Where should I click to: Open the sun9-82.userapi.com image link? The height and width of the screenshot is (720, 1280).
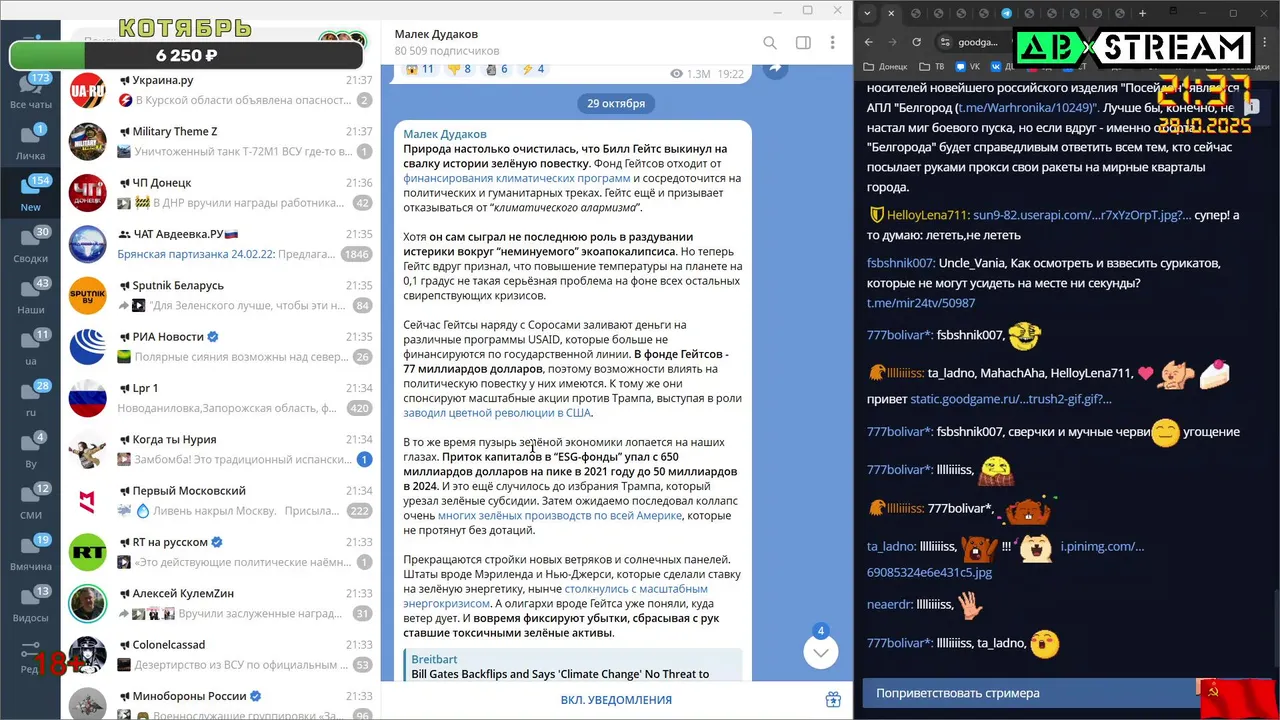click(x=1082, y=215)
